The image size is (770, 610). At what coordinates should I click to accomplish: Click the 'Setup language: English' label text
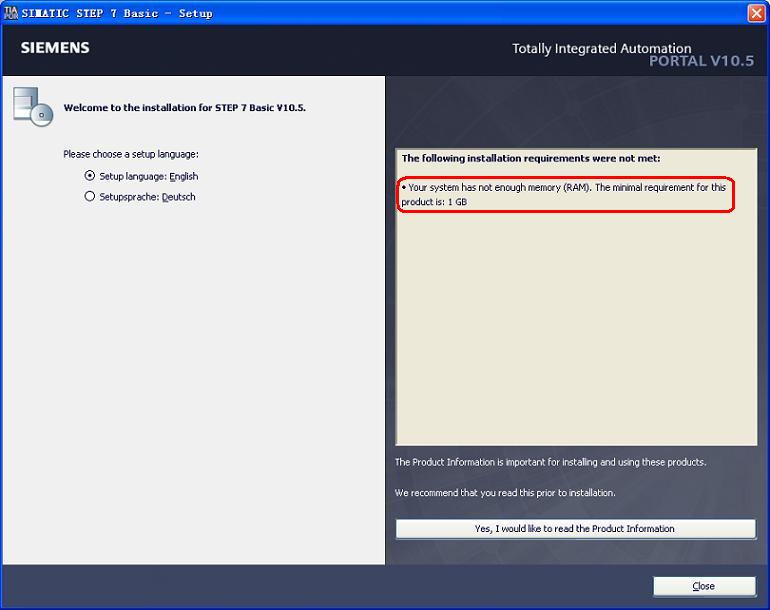148,176
